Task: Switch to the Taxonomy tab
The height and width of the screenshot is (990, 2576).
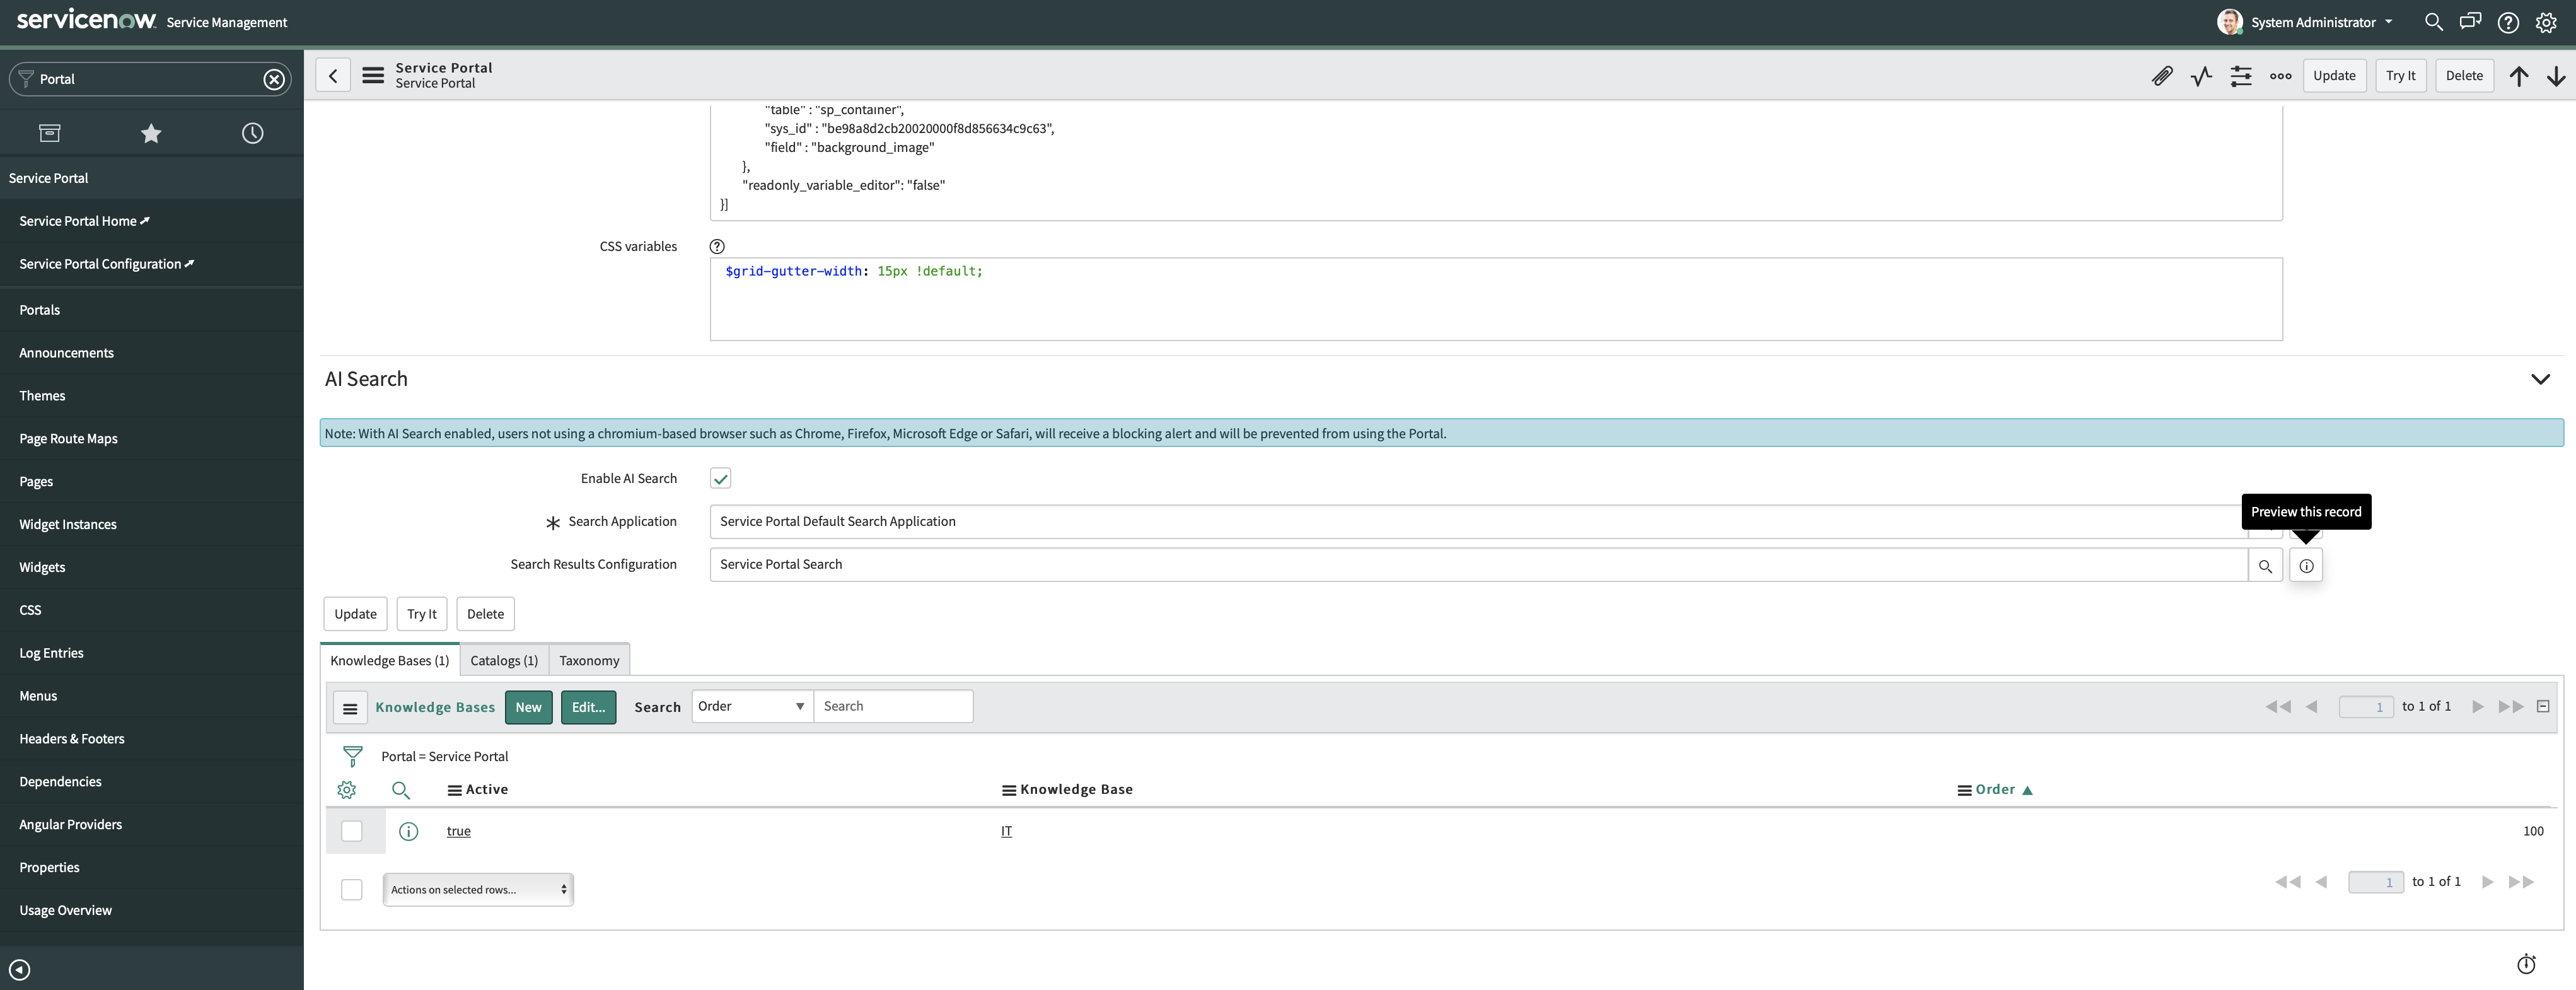Action: (x=589, y=660)
